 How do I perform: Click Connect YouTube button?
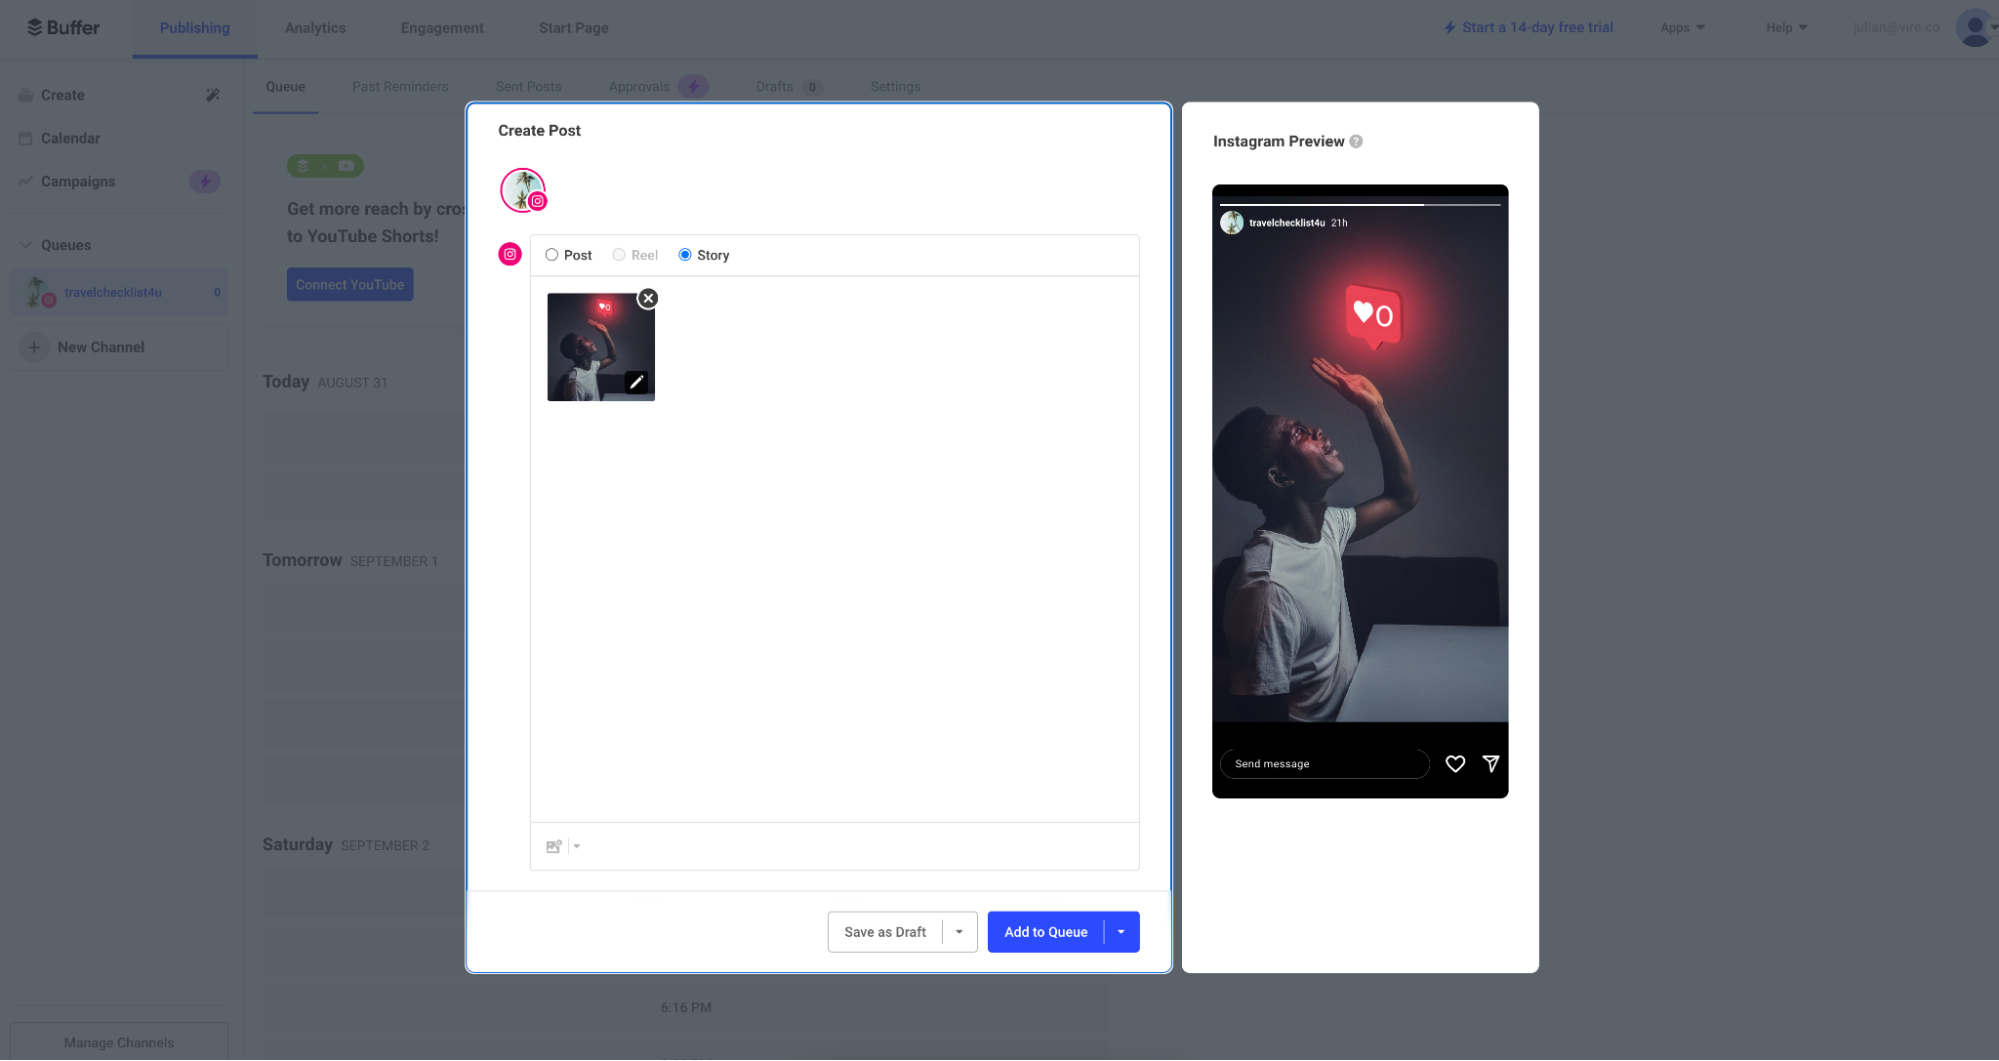pos(350,285)
